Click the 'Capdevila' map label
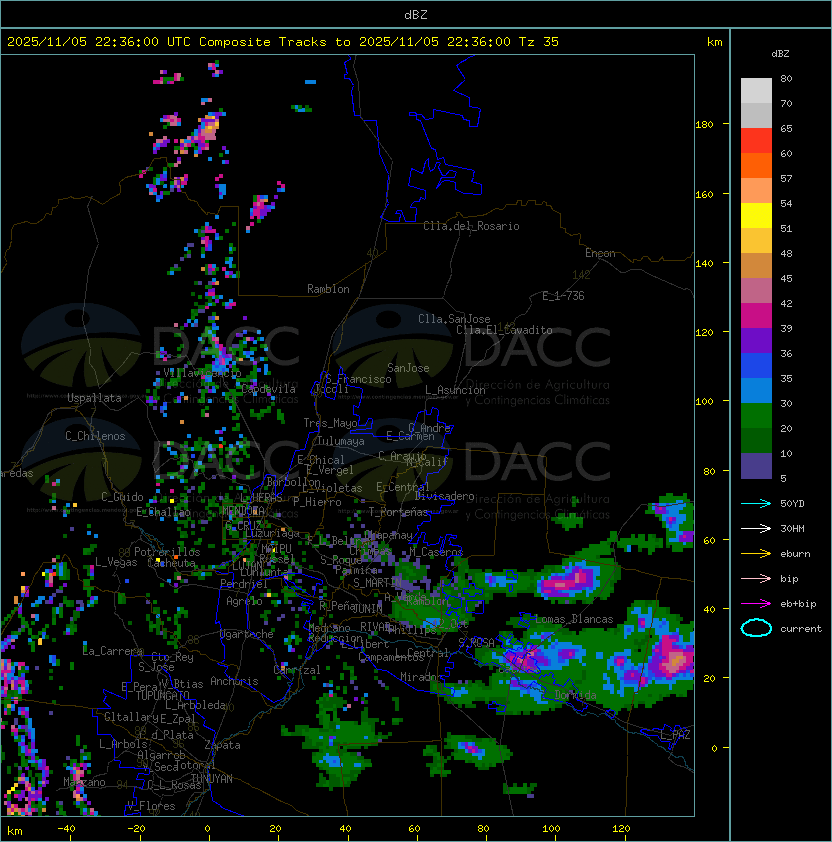Image resolution: width=832 pixels, height=842 pixels. click(269, 389)
